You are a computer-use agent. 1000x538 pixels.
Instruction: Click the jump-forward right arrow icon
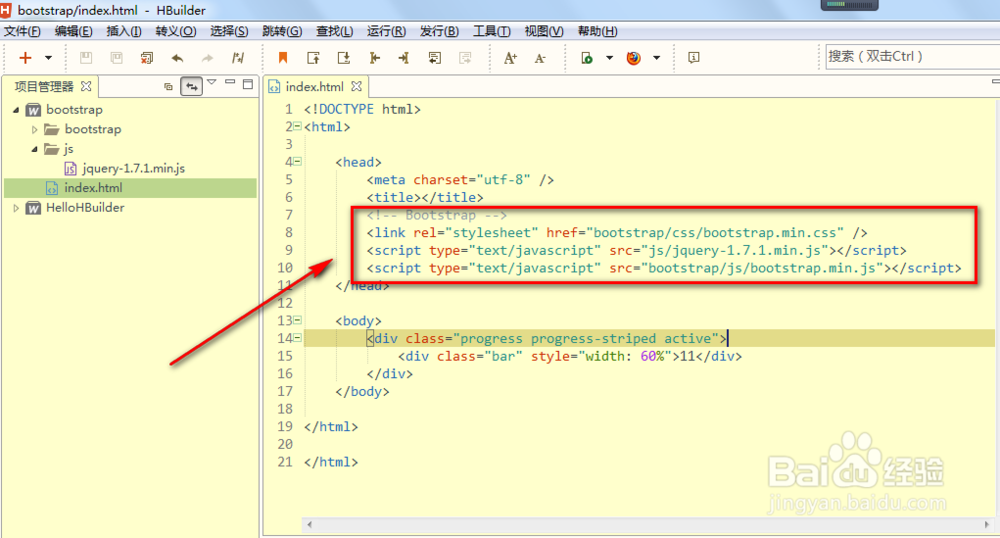pyautogui.click(x=404, y=58)
